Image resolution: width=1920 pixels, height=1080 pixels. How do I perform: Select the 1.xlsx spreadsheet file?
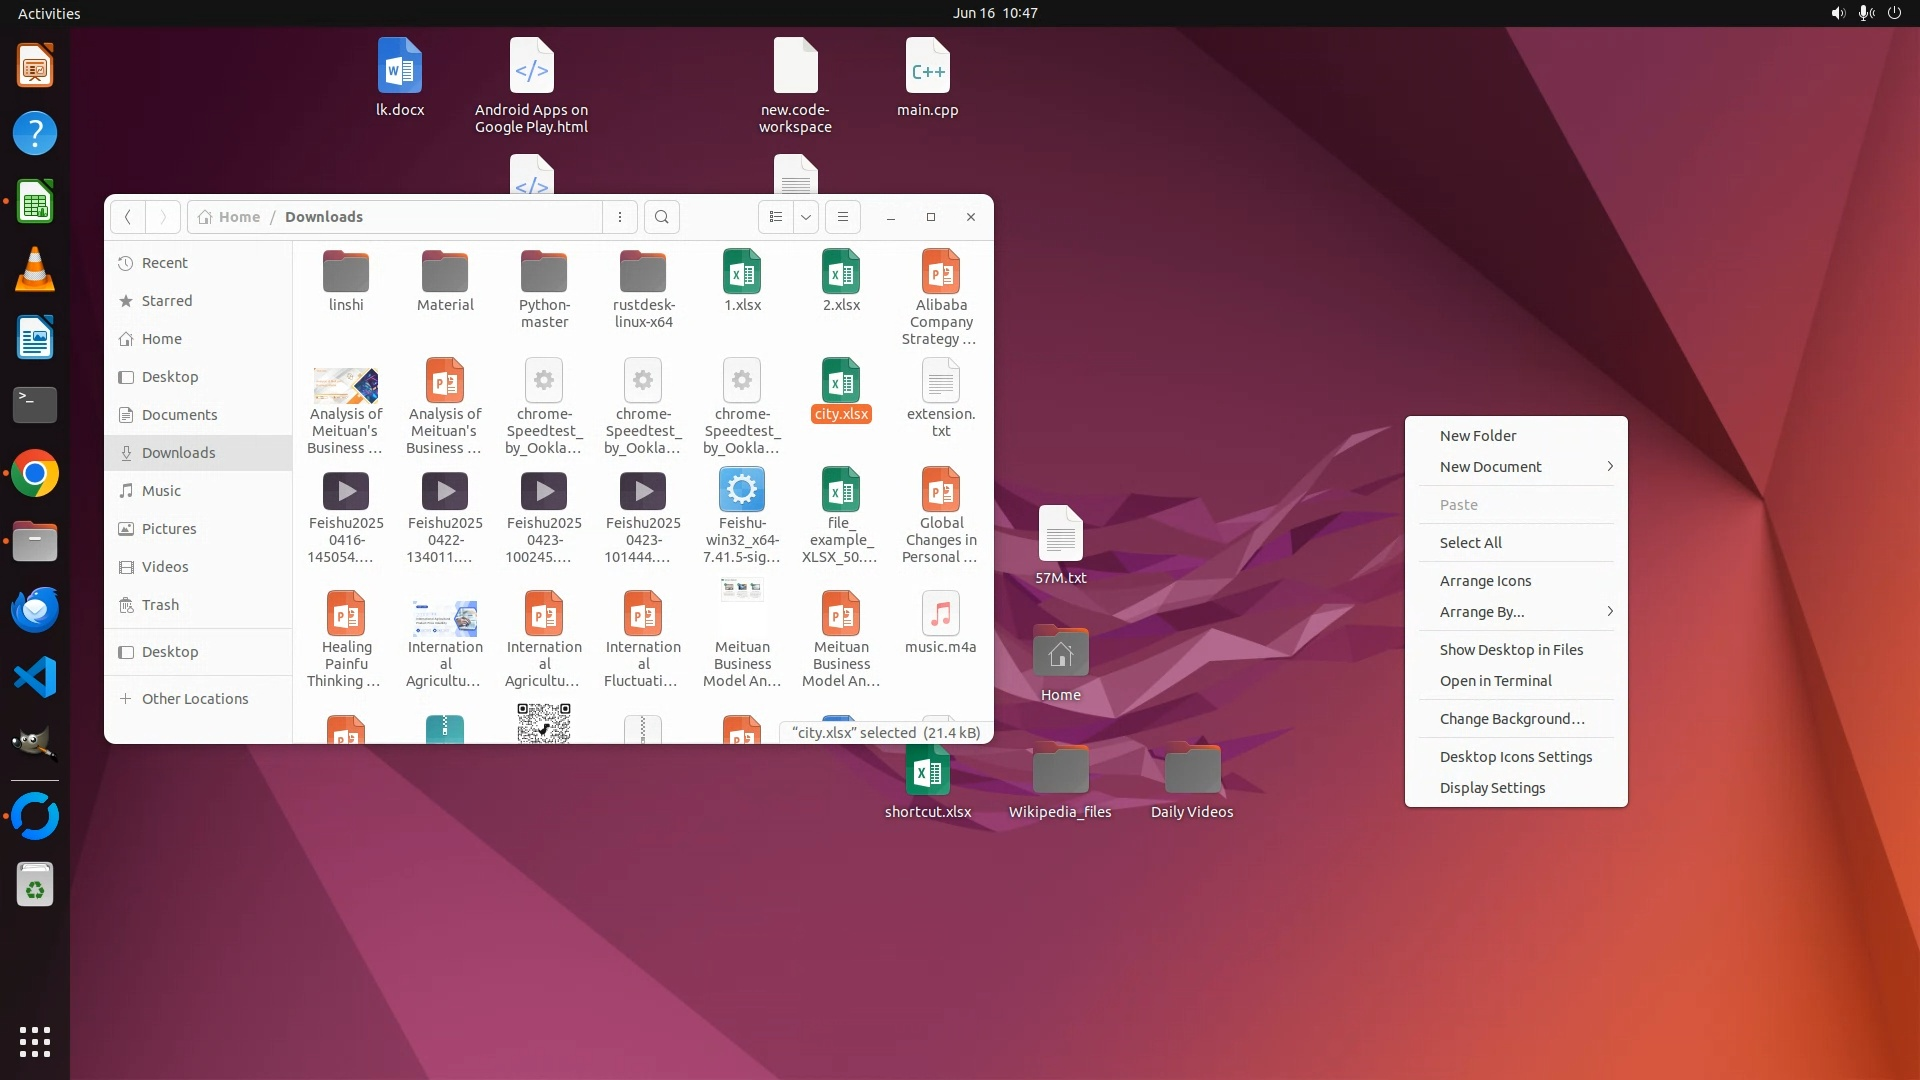click(x=742, y=272)
